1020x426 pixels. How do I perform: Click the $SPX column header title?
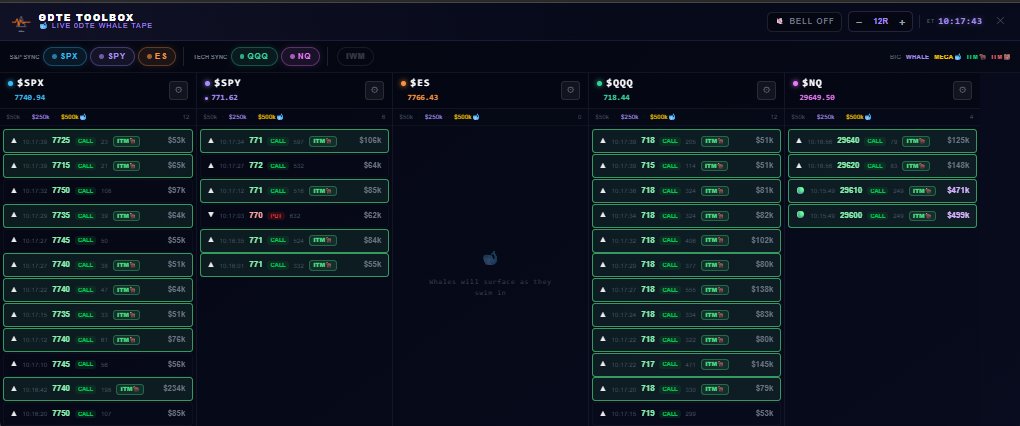click(31, 83)
